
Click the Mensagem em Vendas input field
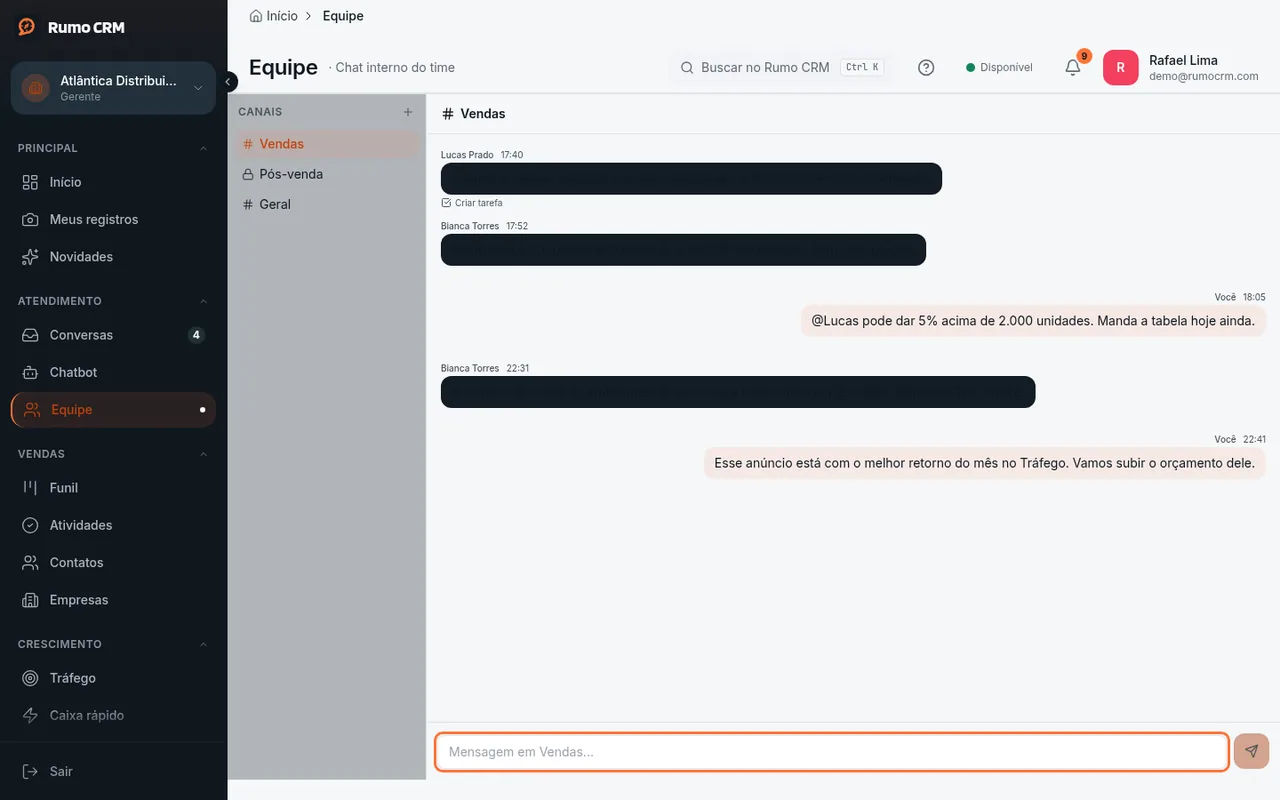point(831,752)
